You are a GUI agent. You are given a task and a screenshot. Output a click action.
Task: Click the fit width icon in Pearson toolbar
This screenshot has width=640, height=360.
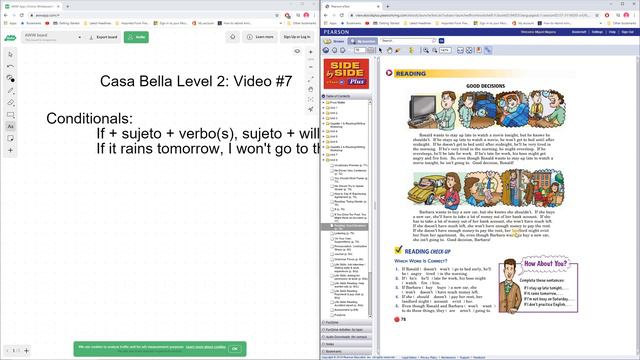[x=460, y=50]
